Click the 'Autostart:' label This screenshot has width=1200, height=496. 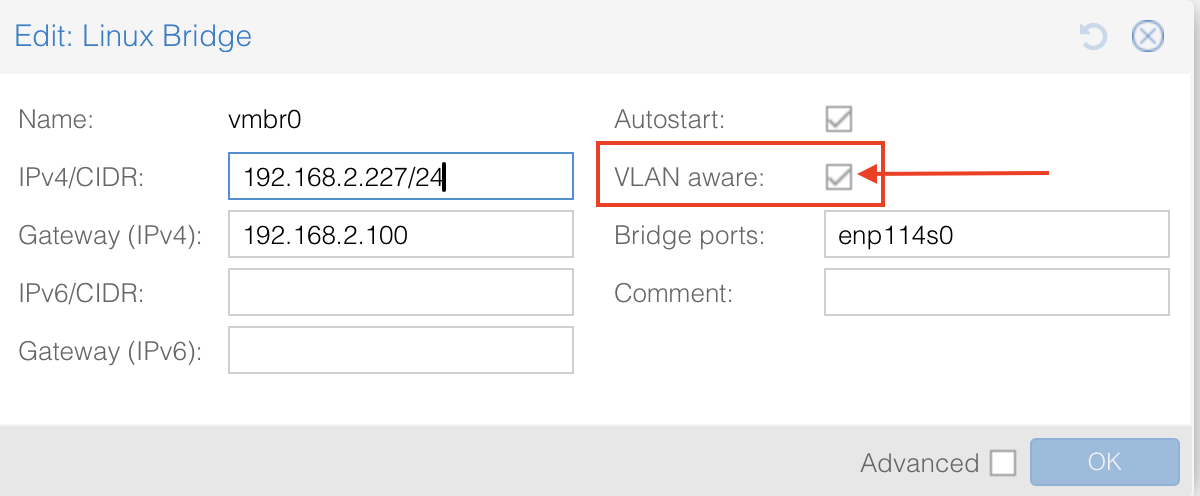[669, 120]
